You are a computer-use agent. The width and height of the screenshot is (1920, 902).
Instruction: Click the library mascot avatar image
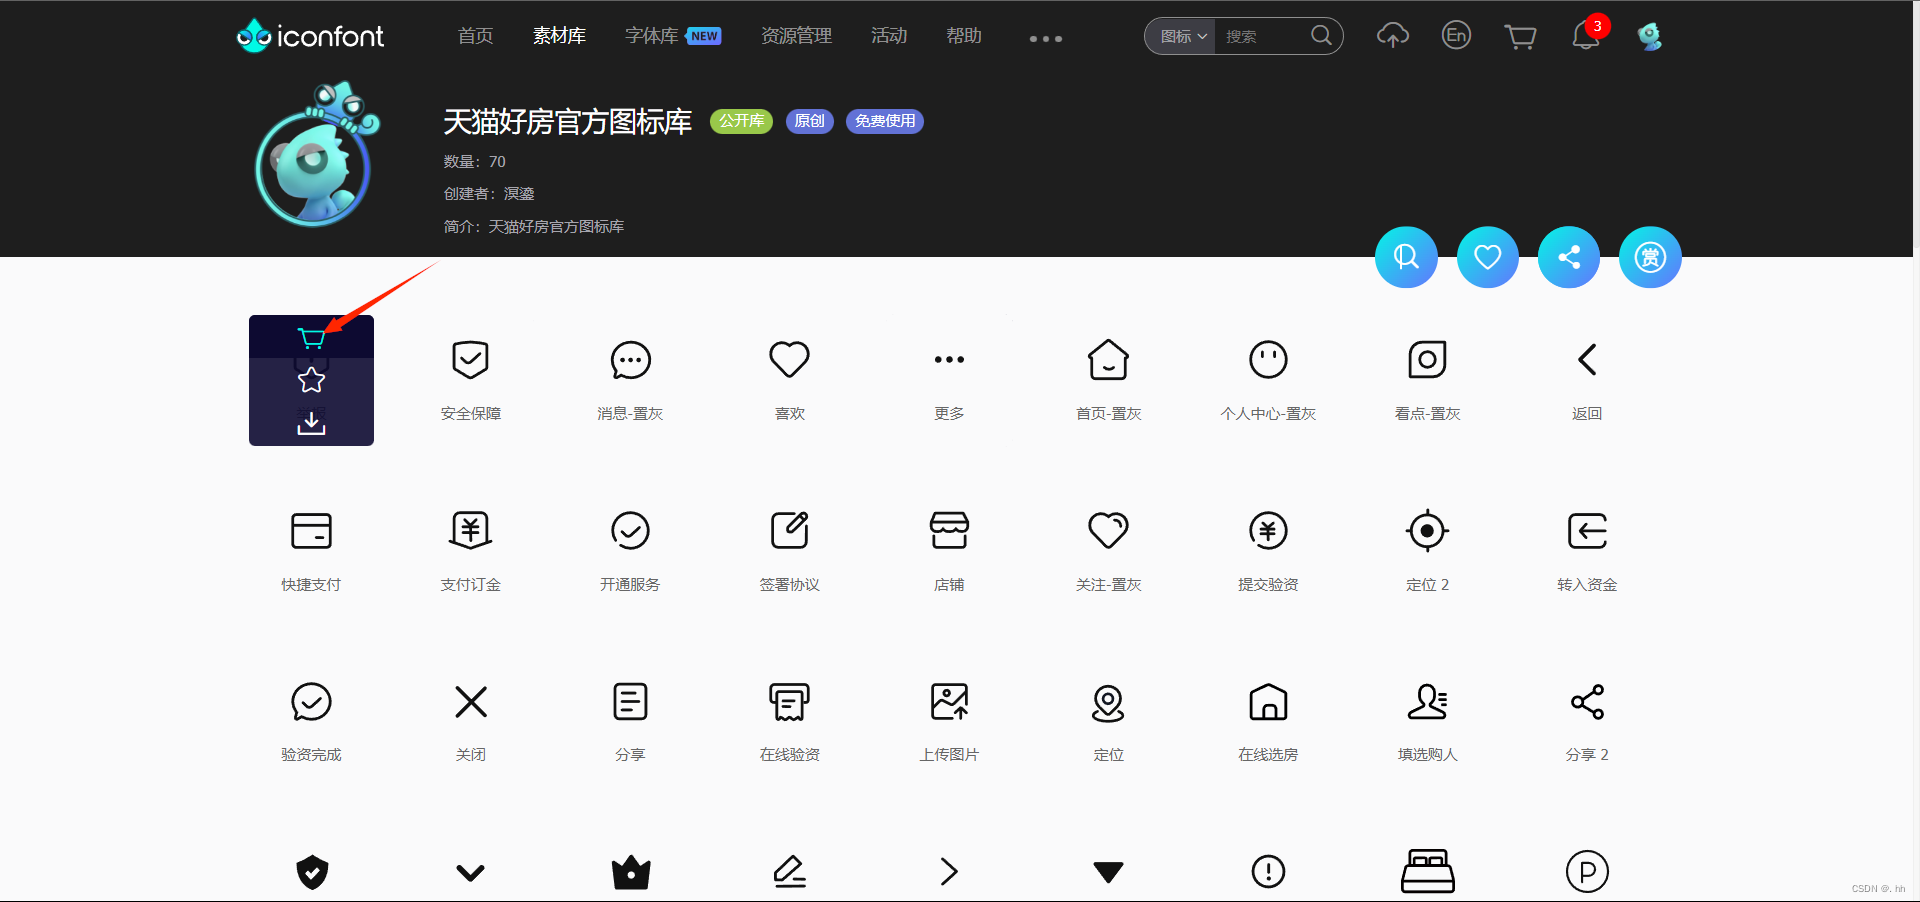(316, 155)
